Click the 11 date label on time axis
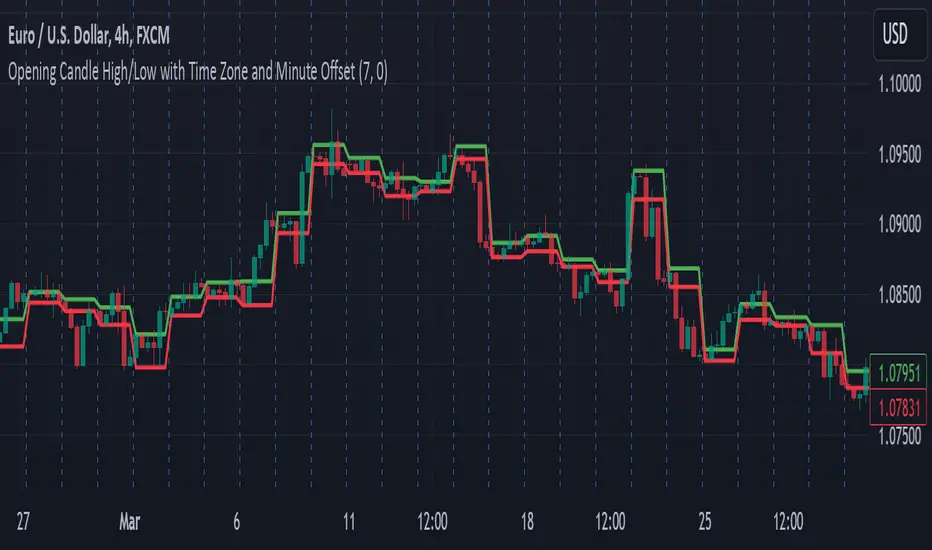The height and width of the screenshot is (550, 932). 349,521
